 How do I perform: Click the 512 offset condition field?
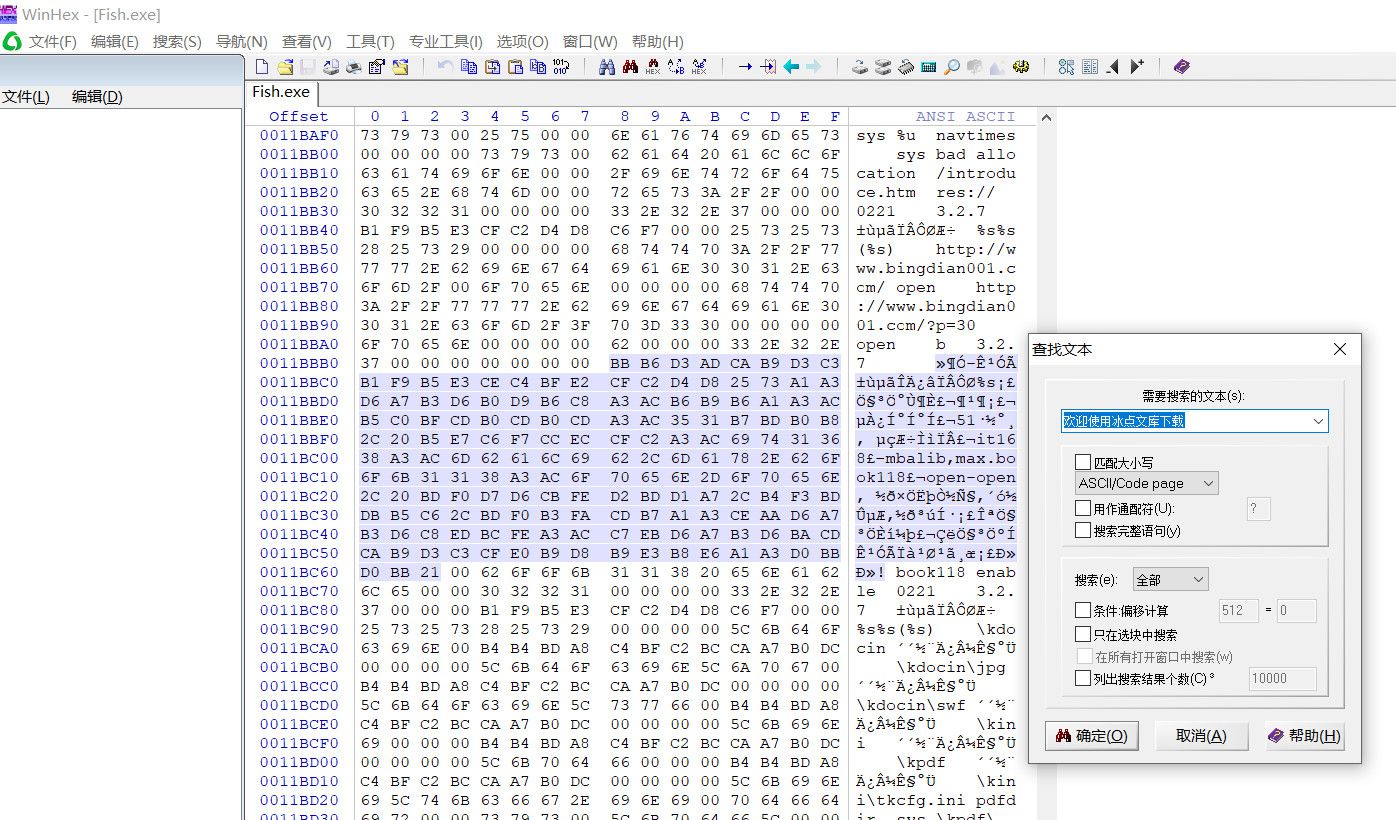(1238, 610)
